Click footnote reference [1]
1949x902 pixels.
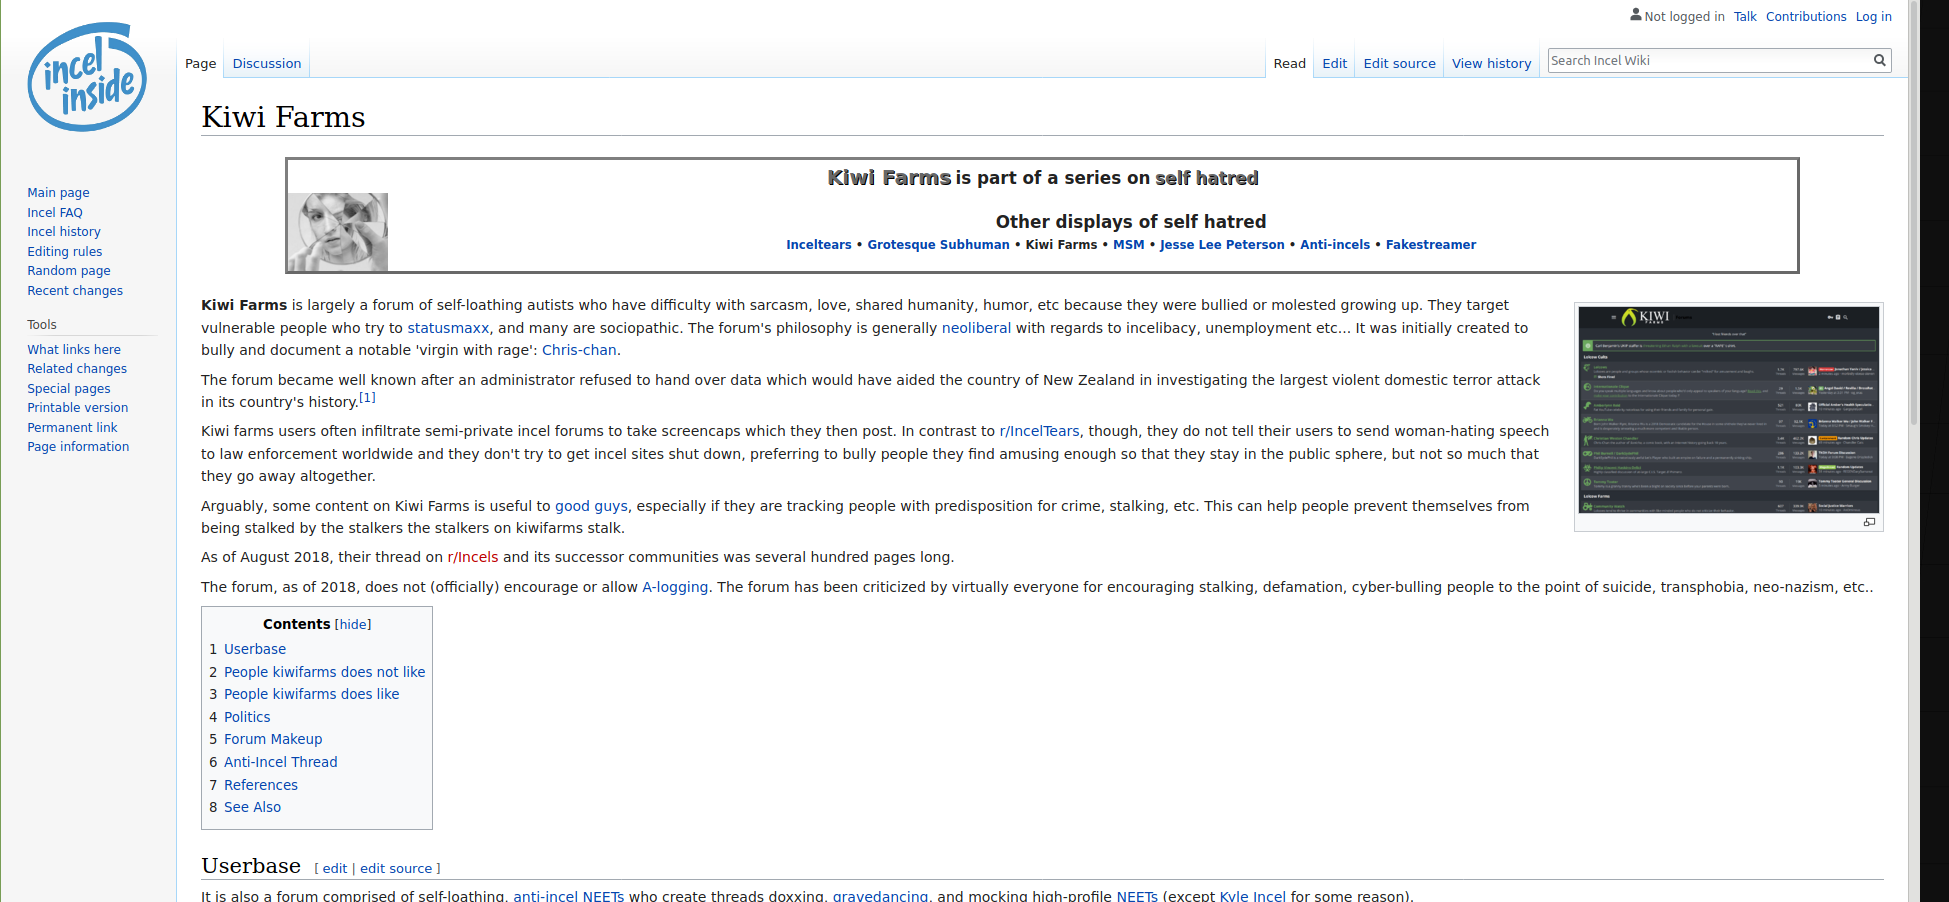[367, 398]
